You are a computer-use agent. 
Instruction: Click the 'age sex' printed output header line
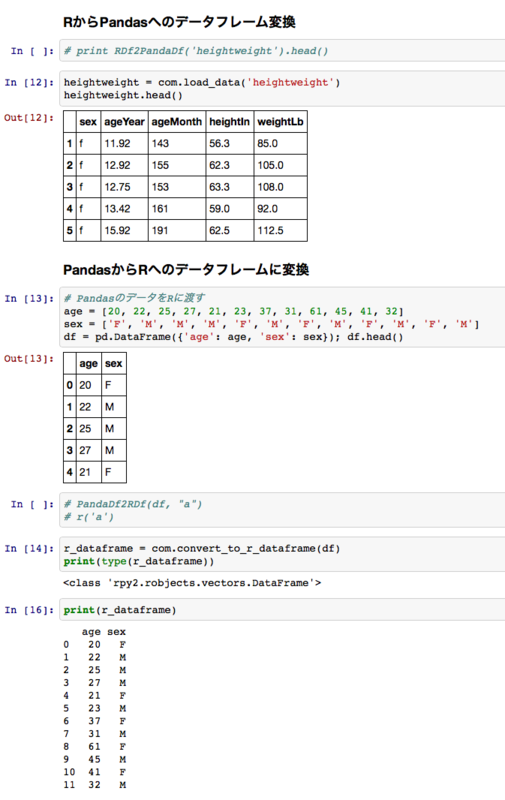click(x=104, y=632)
